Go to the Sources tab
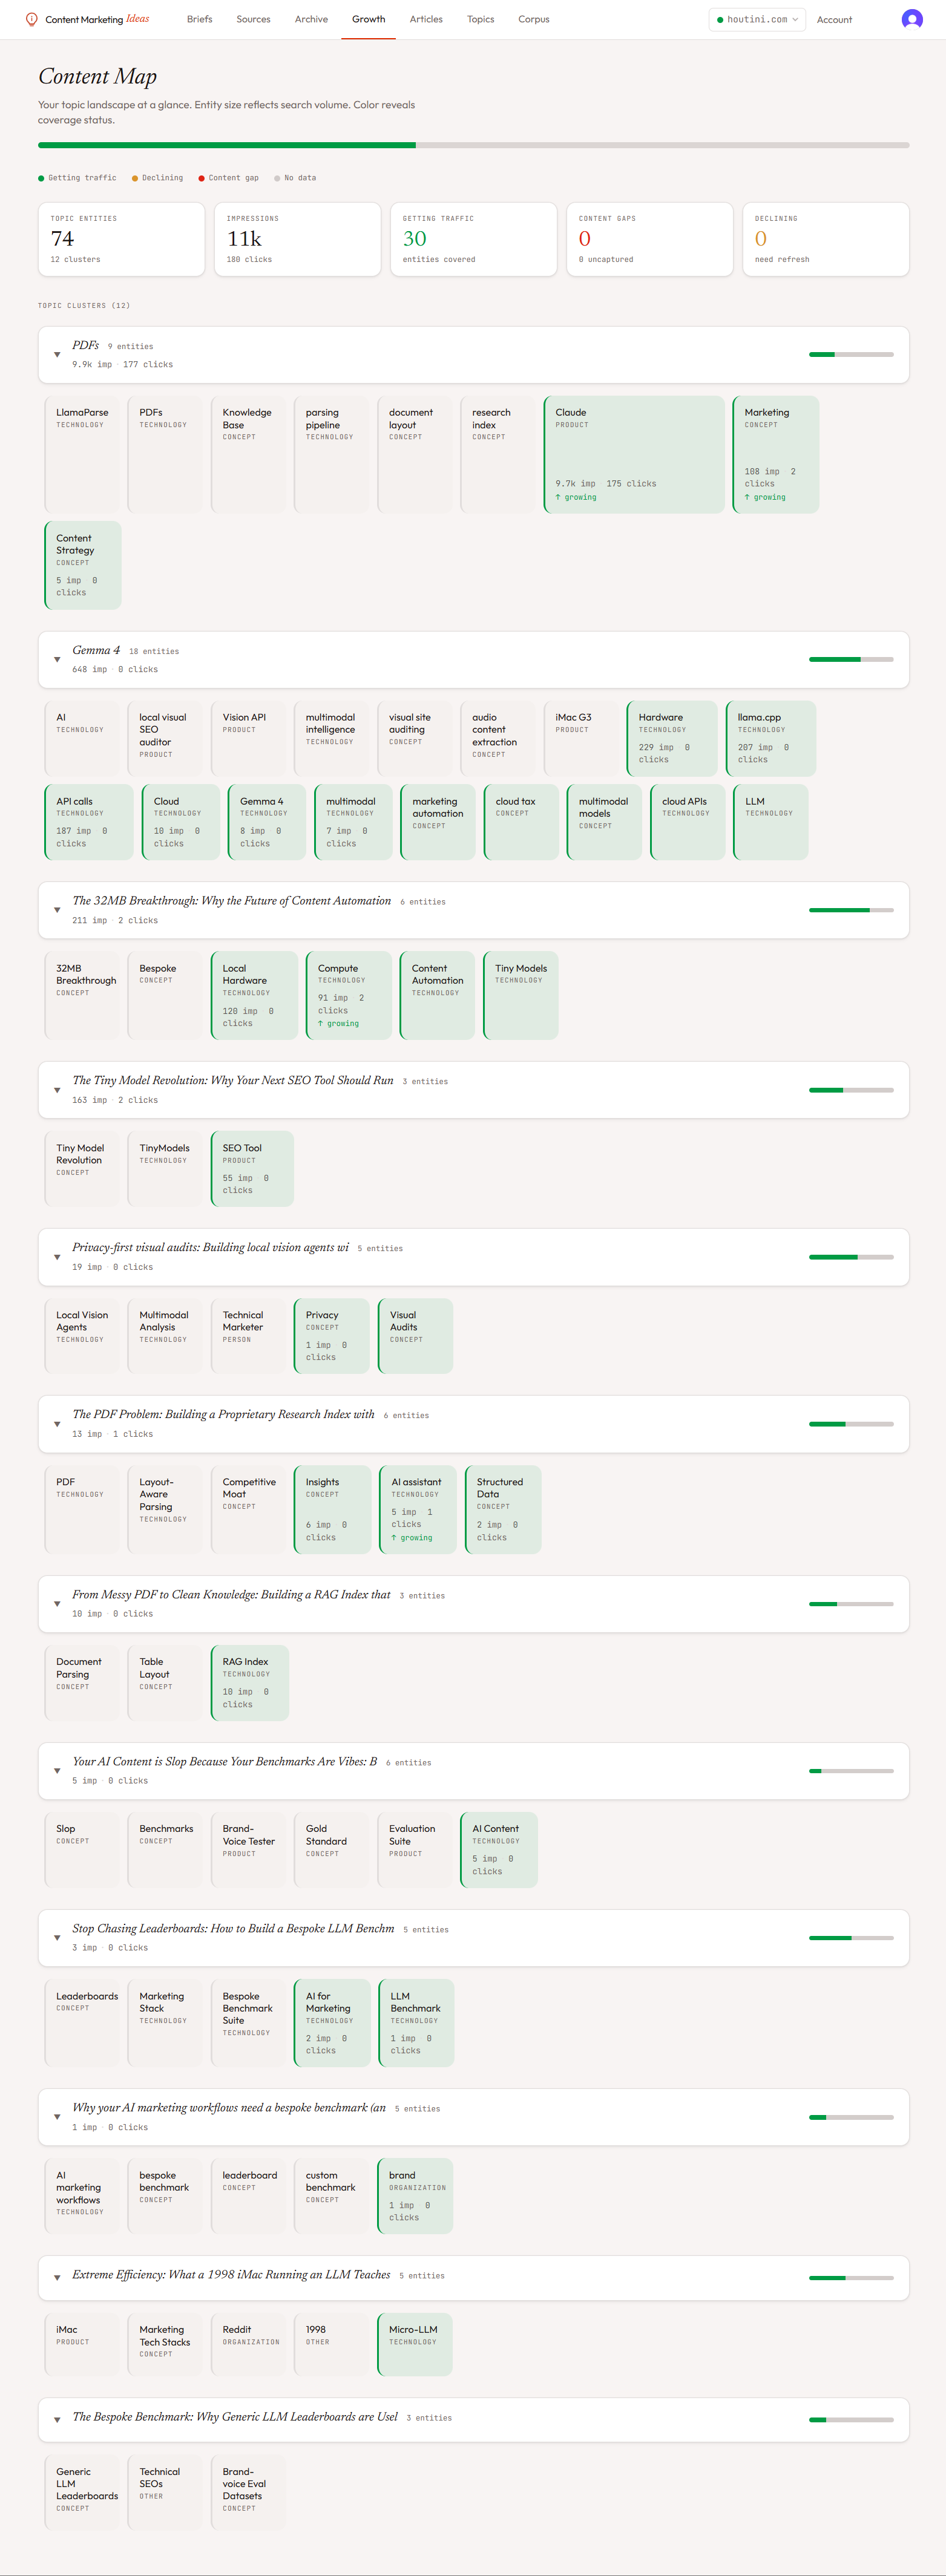This screenshot has height=2576, width=946. click(x=253, y=19)
